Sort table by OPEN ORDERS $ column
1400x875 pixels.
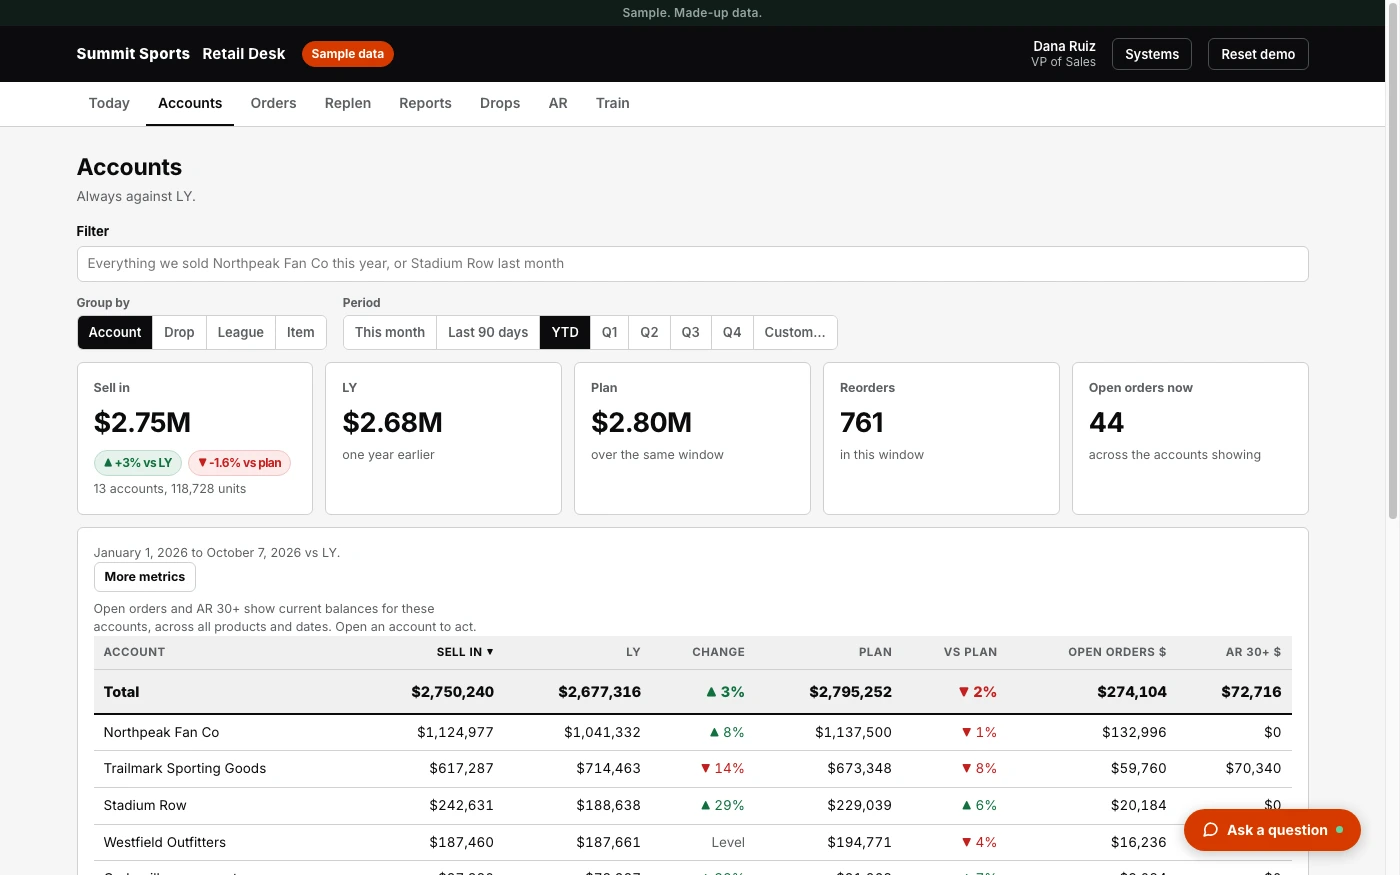click(1117, 652)
